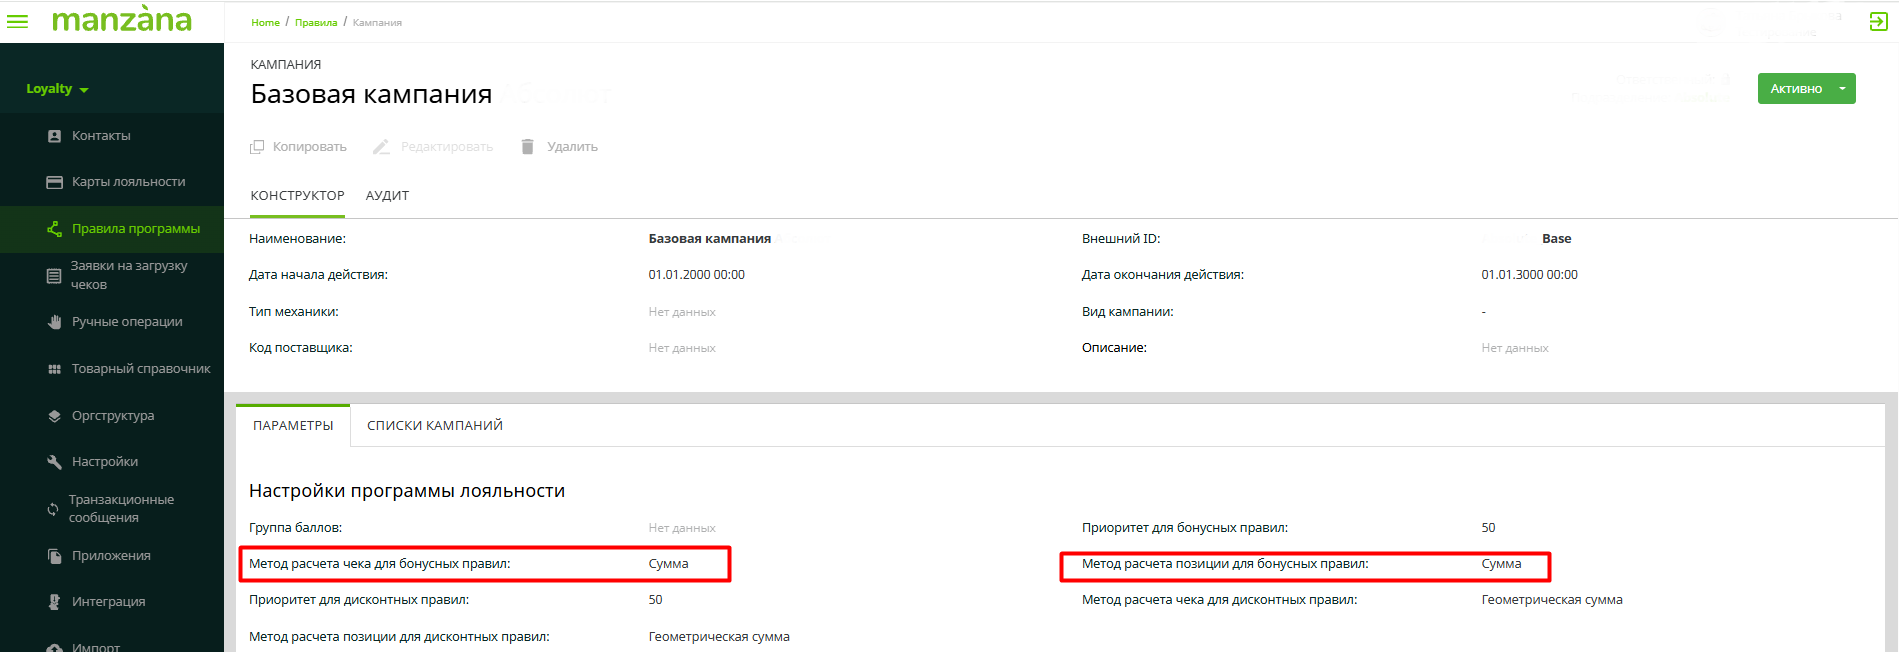
Task: Click the Copy campaign icon
Action: tap(257, 147)
